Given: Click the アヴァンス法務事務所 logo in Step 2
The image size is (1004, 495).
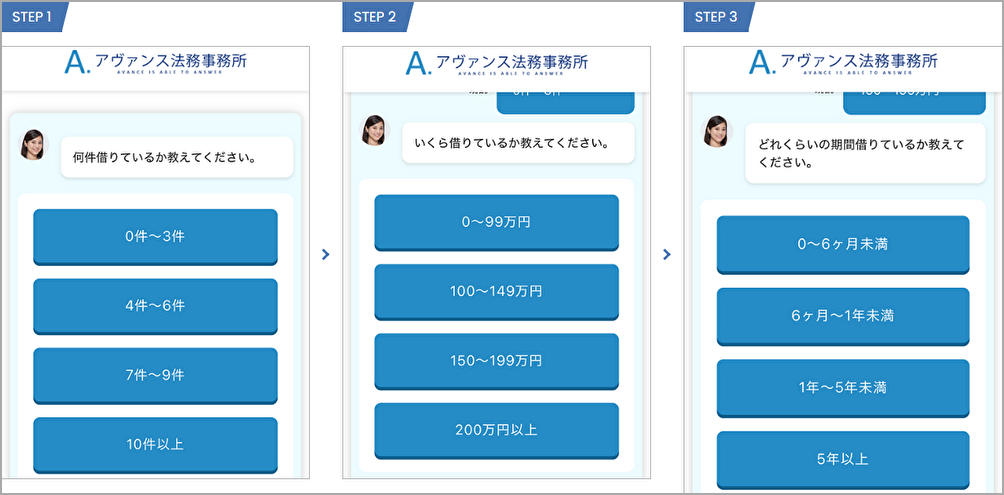Looking at the screenshot, I should pos(496,63).
